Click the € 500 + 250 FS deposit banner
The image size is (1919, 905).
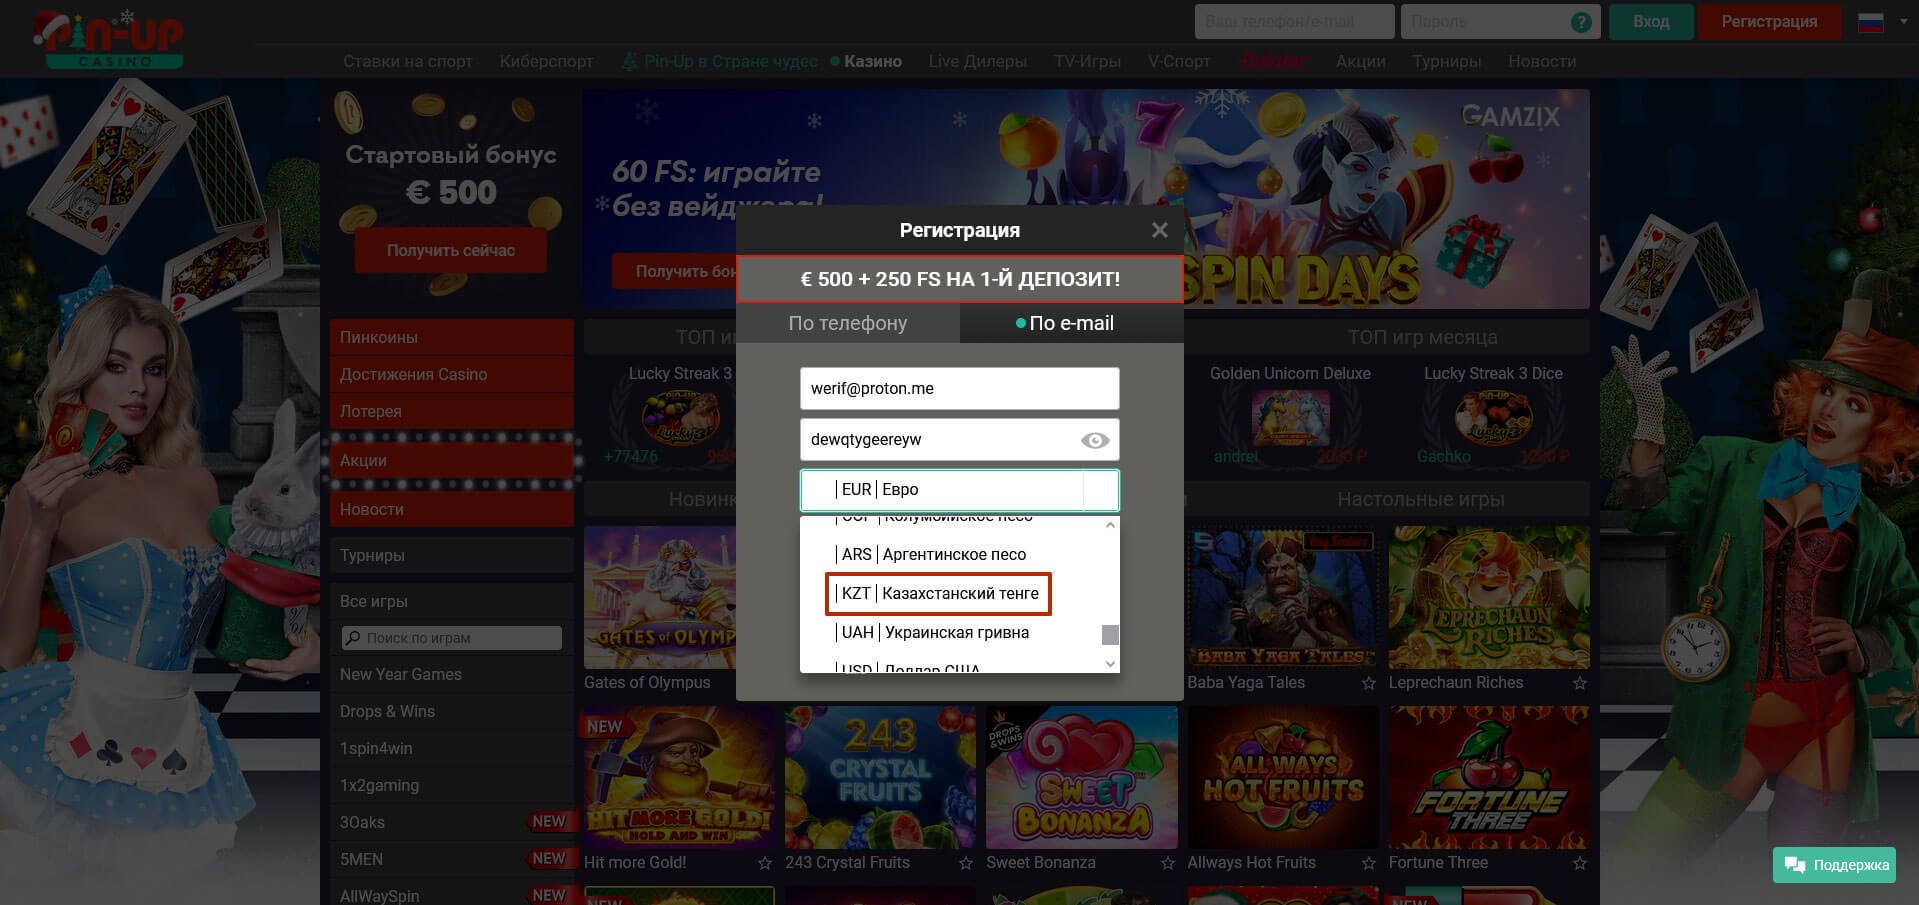pos(960,279)
